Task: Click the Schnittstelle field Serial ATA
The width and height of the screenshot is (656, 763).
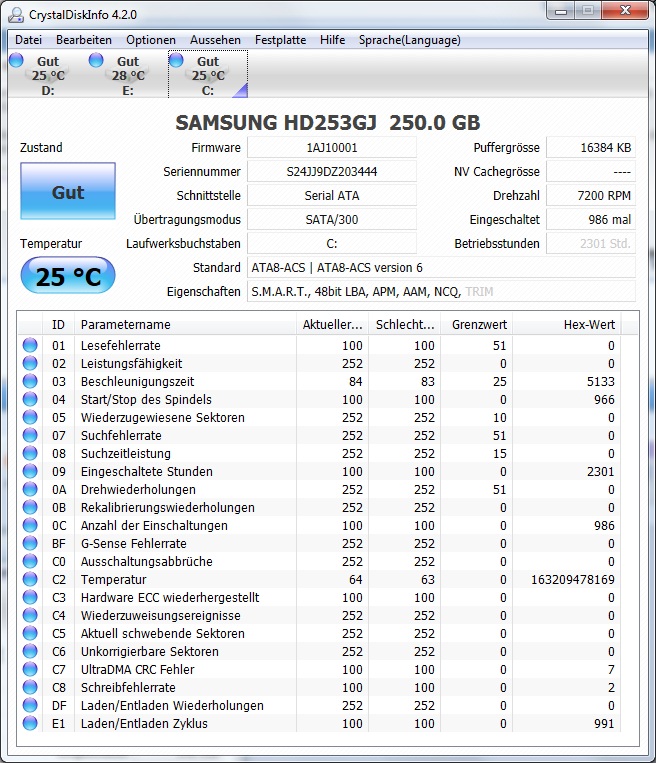Action: click(x=332, y=195)
